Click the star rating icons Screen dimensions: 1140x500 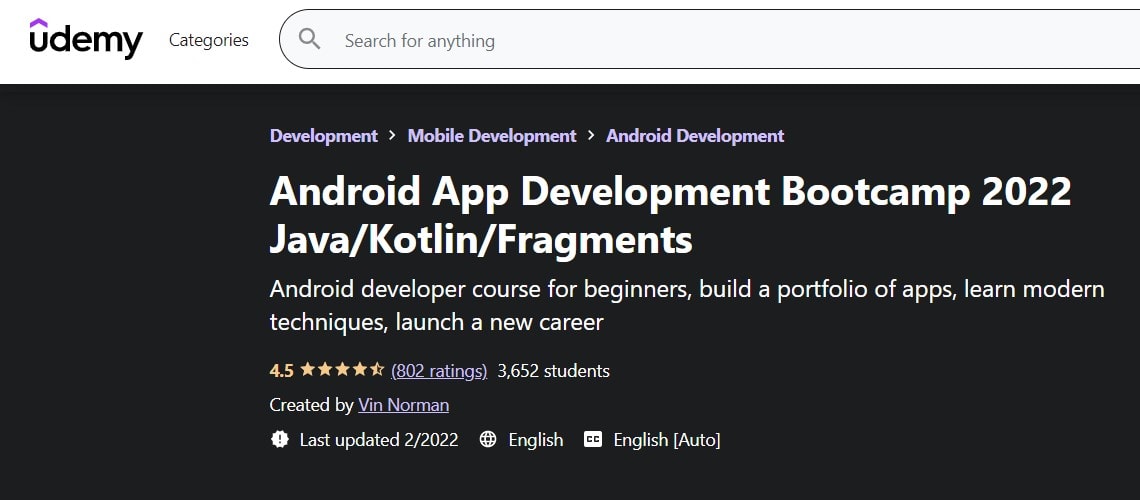[342, 370]
